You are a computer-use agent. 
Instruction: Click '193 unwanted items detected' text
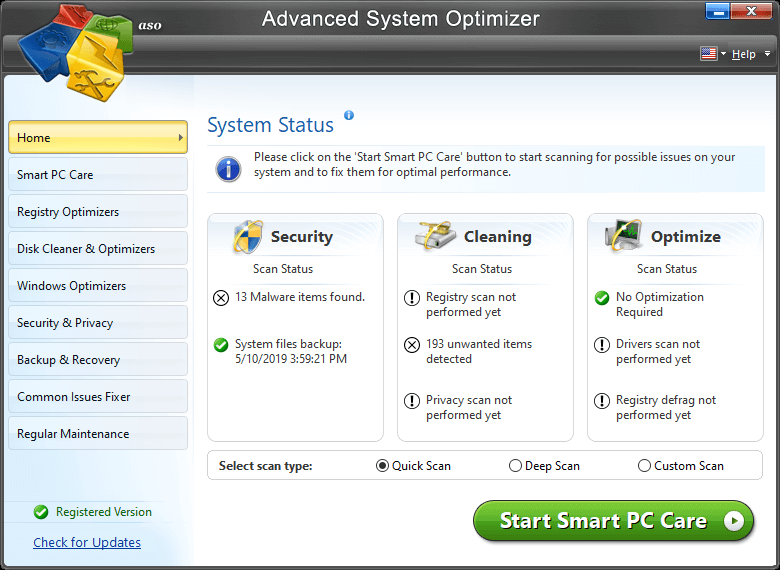[479, 351]
